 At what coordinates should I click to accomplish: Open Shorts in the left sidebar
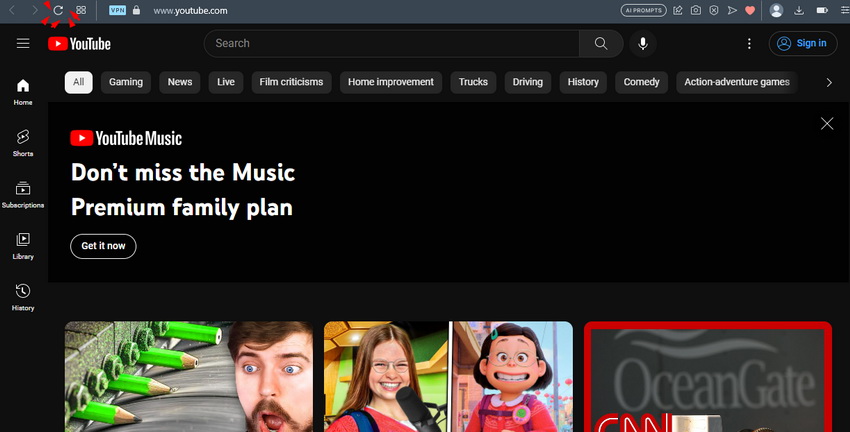tap(23, 143)
